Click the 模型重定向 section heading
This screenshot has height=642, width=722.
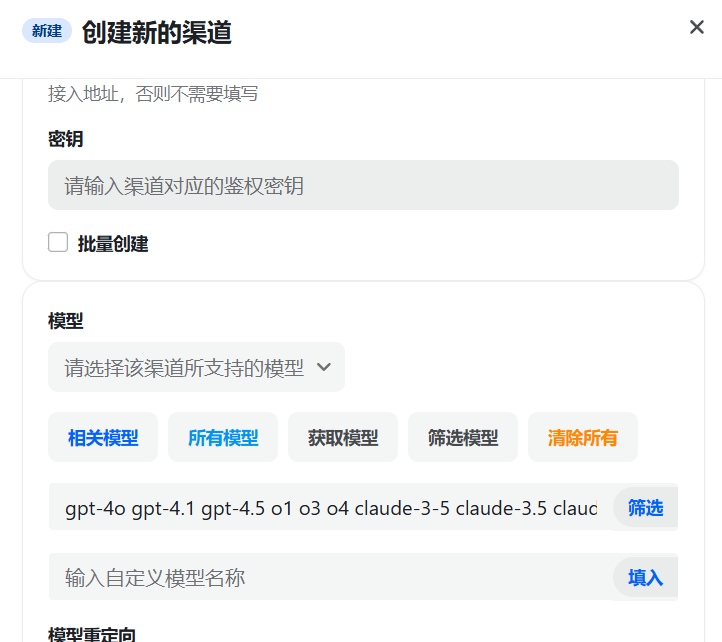point(92,634)
